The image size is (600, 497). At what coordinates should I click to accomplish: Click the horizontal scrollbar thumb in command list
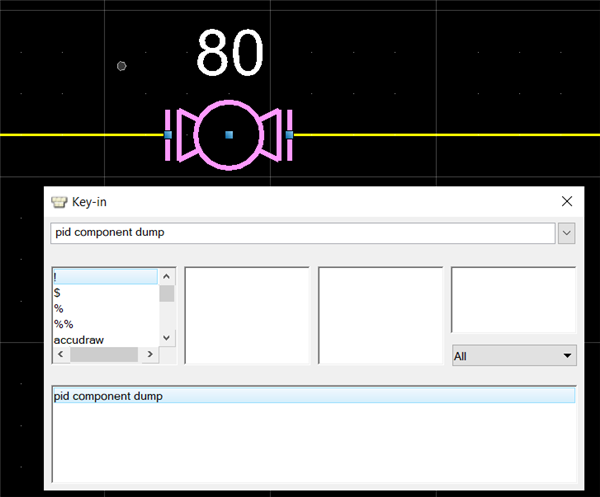tap(104, 354)
